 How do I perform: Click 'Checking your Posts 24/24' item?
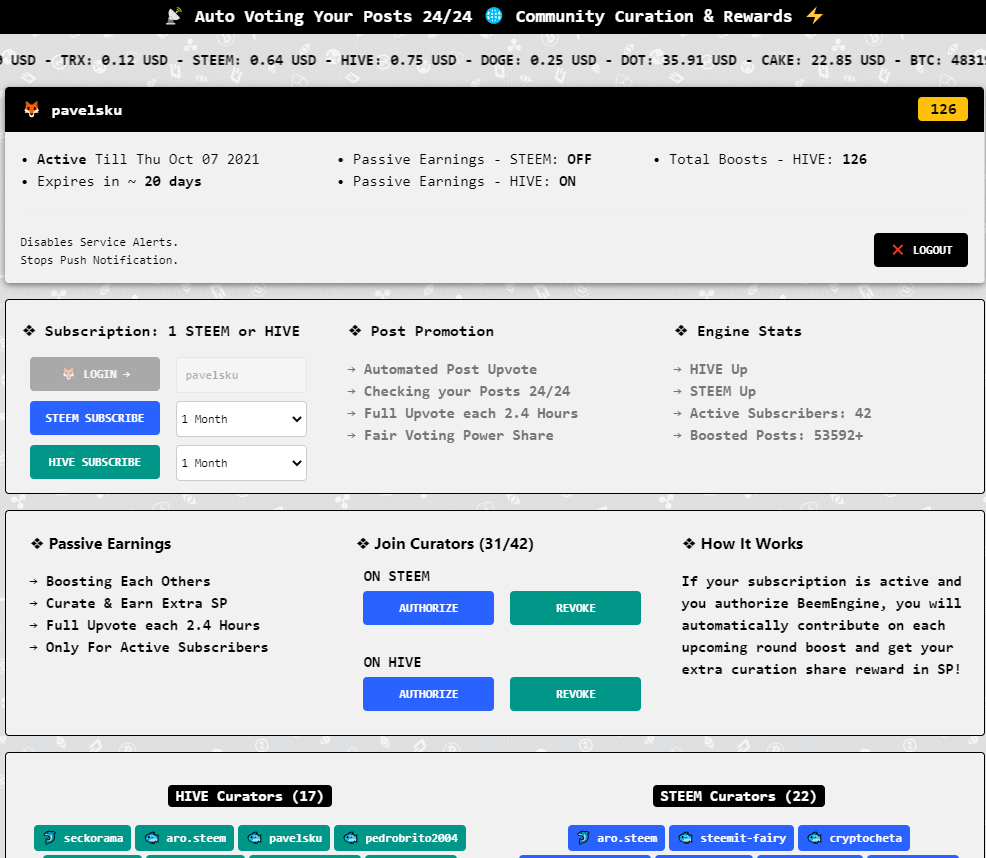[x=467, y=391]
